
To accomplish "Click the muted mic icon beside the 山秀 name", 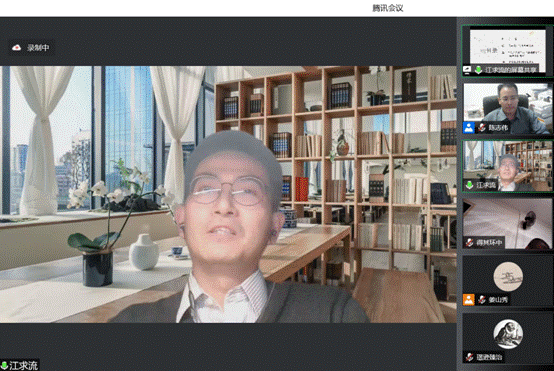I will (x=482, y=300).
